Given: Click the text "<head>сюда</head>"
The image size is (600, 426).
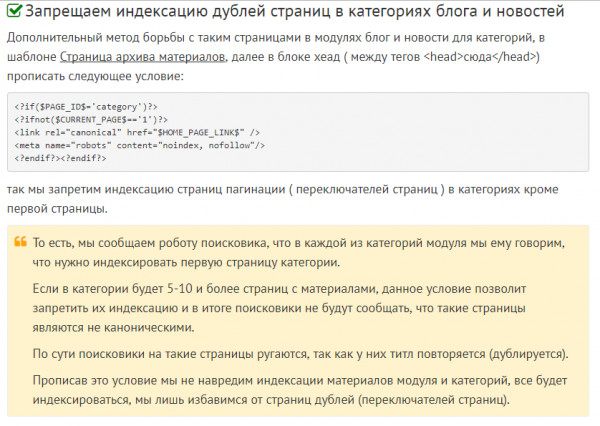Looking at the screenshot, I should pyautogui.click(x=481, y=57).
